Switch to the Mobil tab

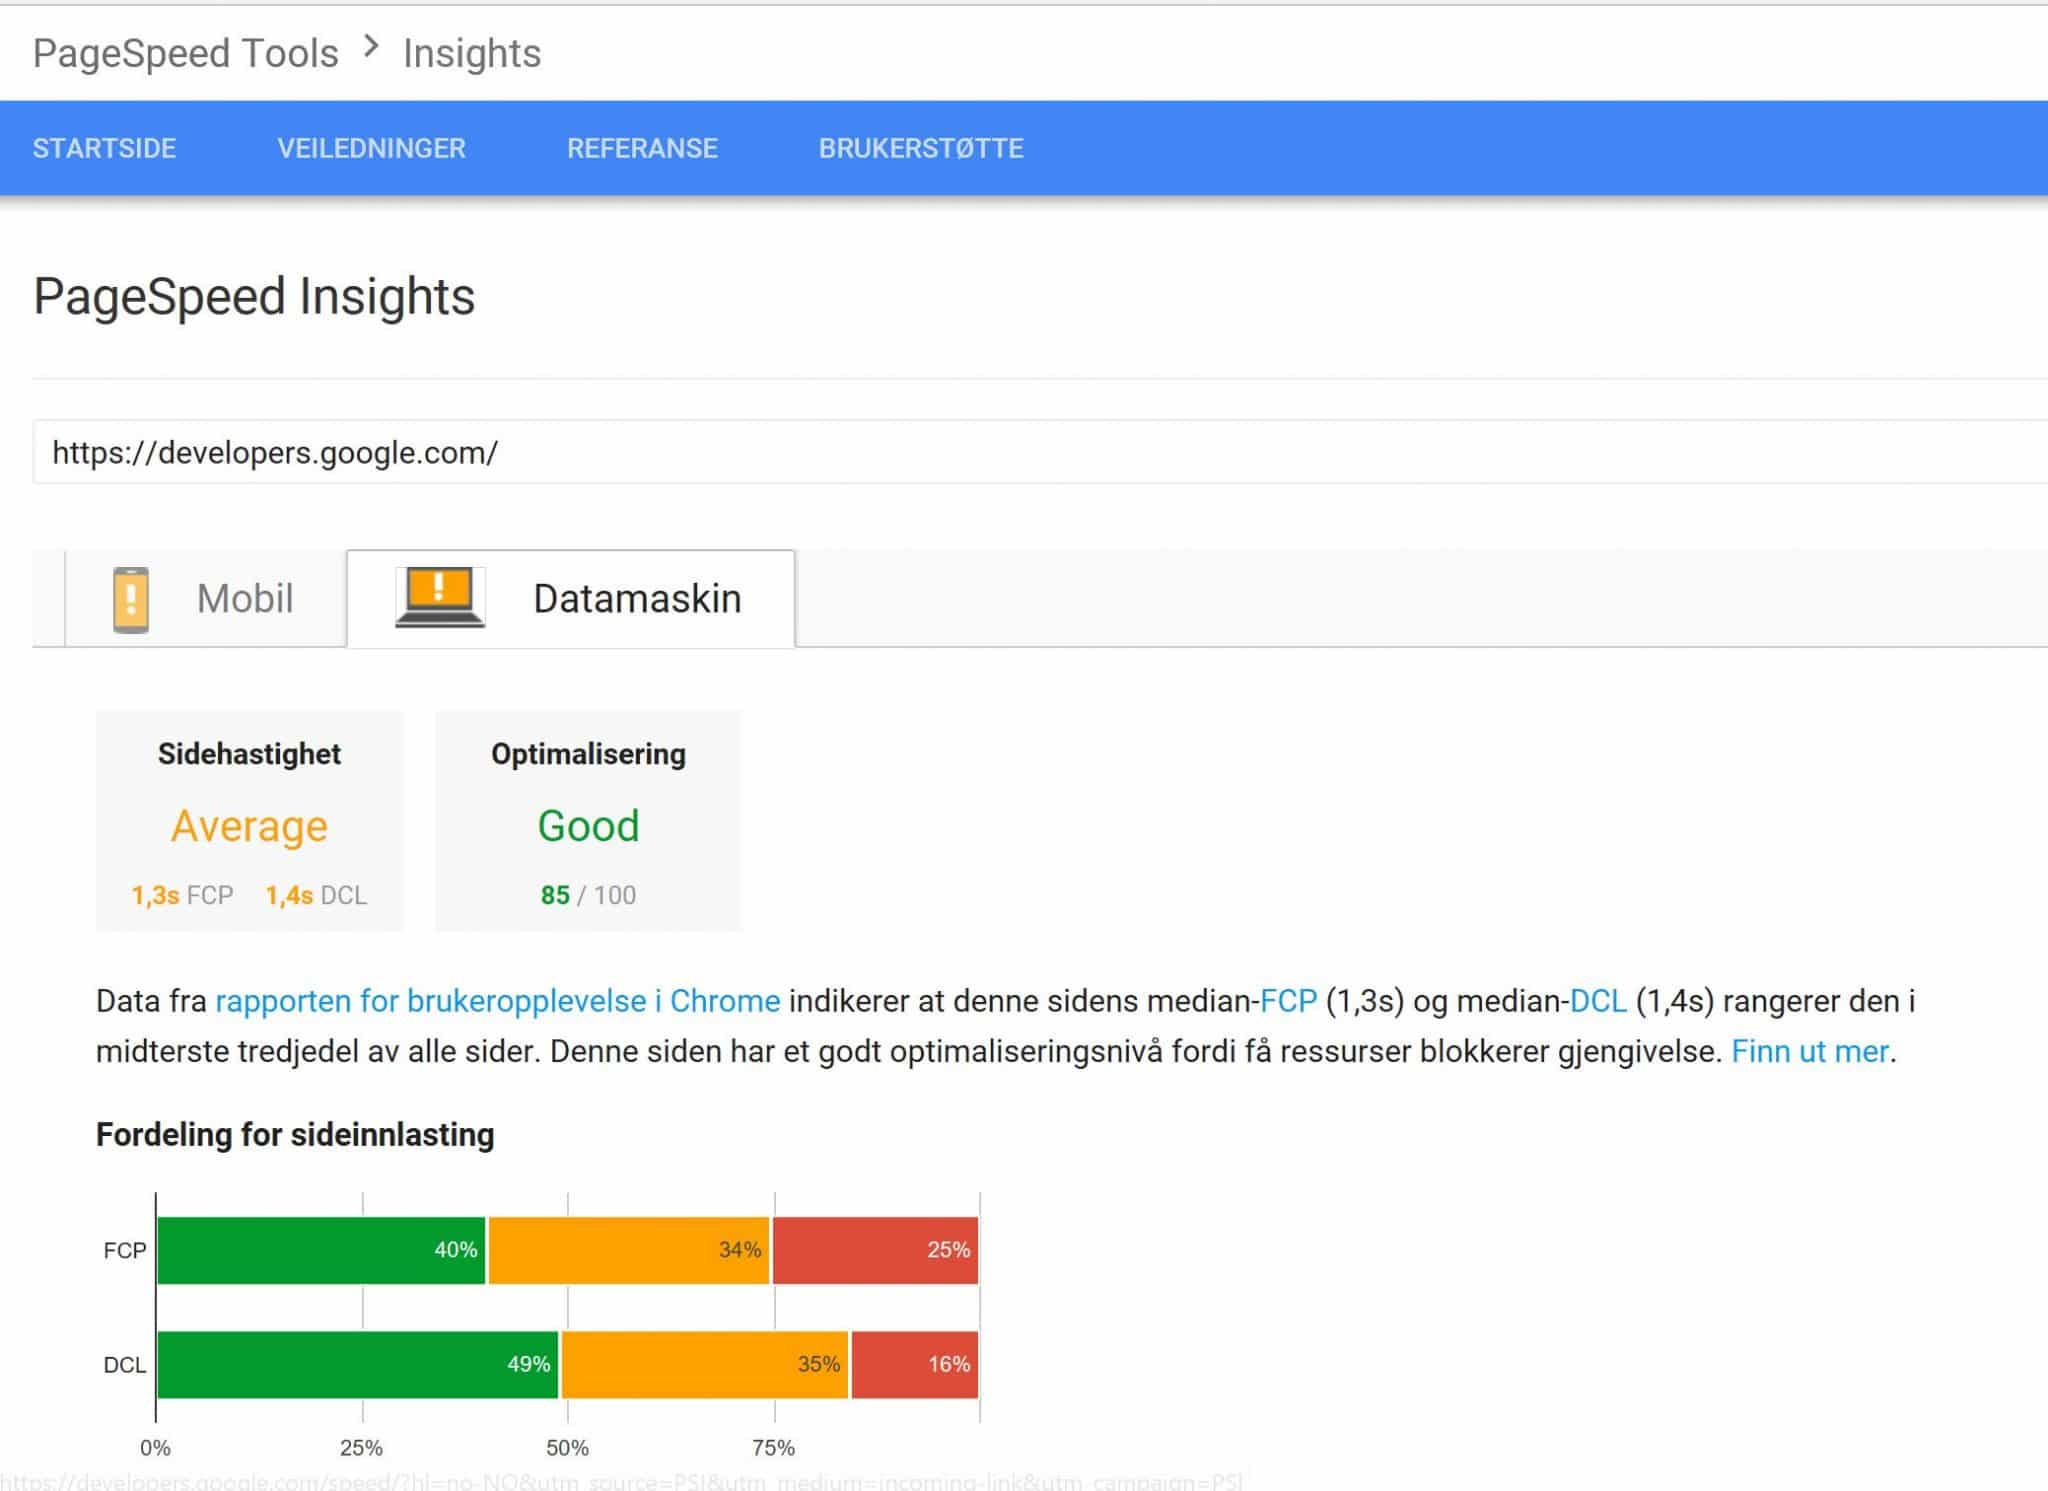[x=205, y=598]
